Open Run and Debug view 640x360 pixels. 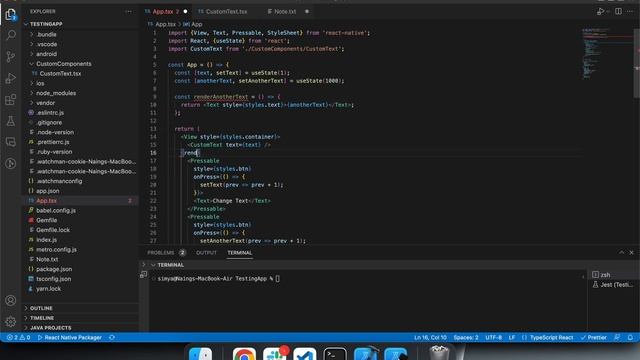pos(11,78)
